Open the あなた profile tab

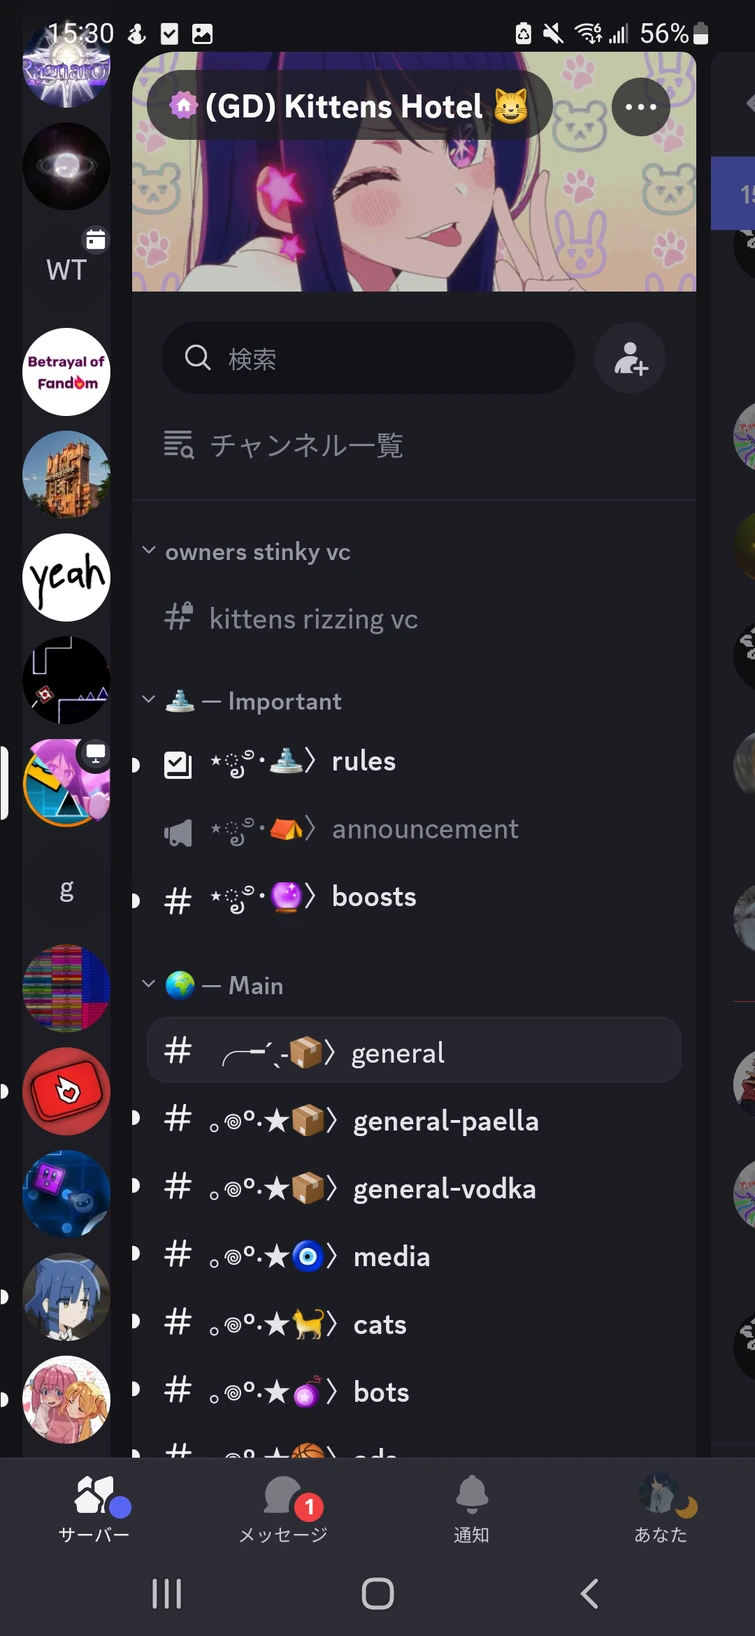[x=660, y=1508]
